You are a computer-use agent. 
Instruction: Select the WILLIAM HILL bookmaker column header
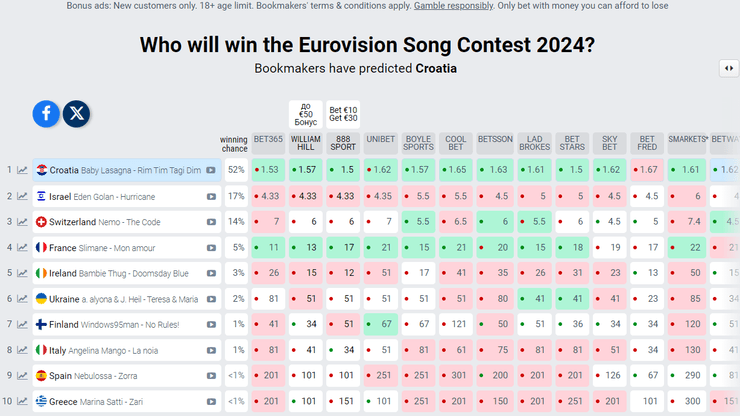(x=305, y=143)
